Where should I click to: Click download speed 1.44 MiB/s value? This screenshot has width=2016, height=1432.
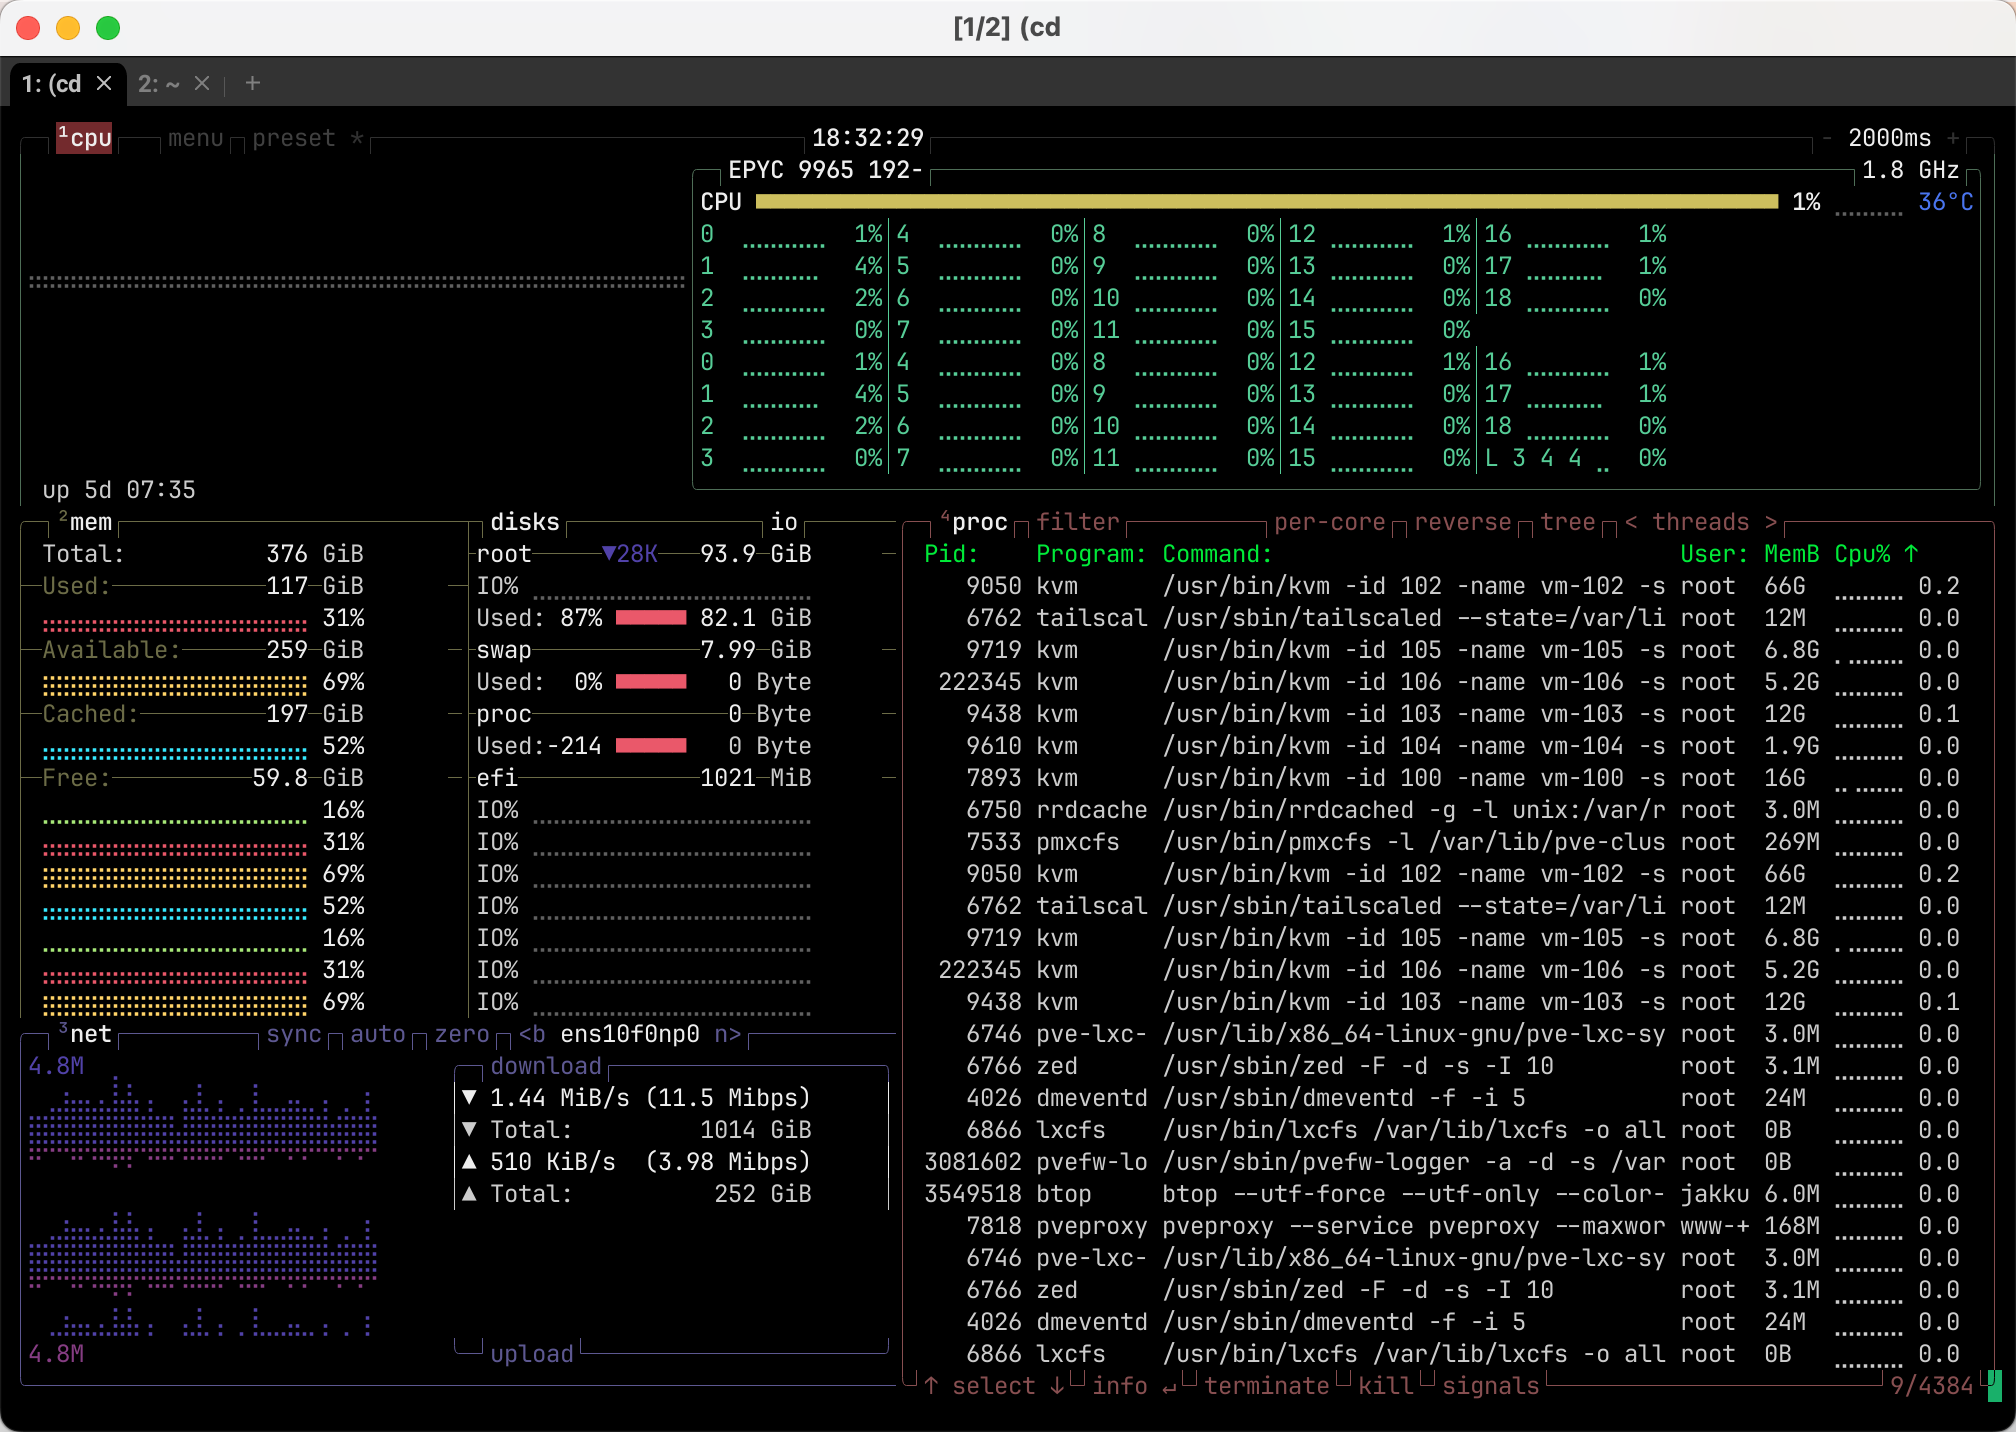pyautogui.click(x=560, y=1098)
